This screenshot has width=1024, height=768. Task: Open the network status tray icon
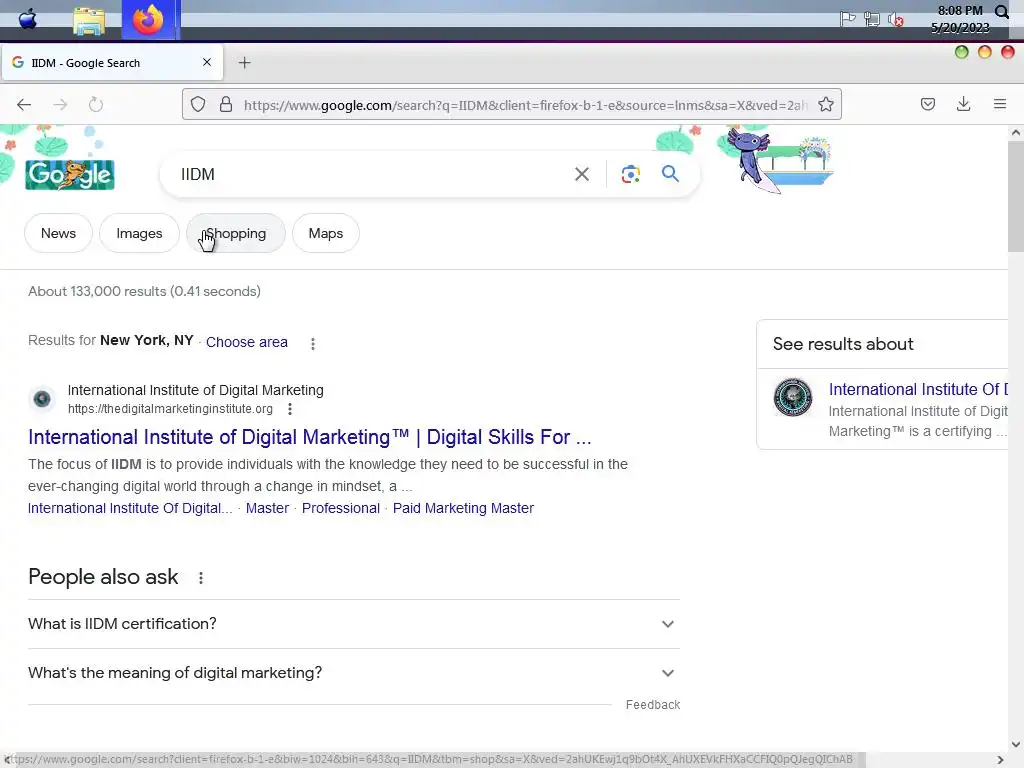tap(872, 19)
